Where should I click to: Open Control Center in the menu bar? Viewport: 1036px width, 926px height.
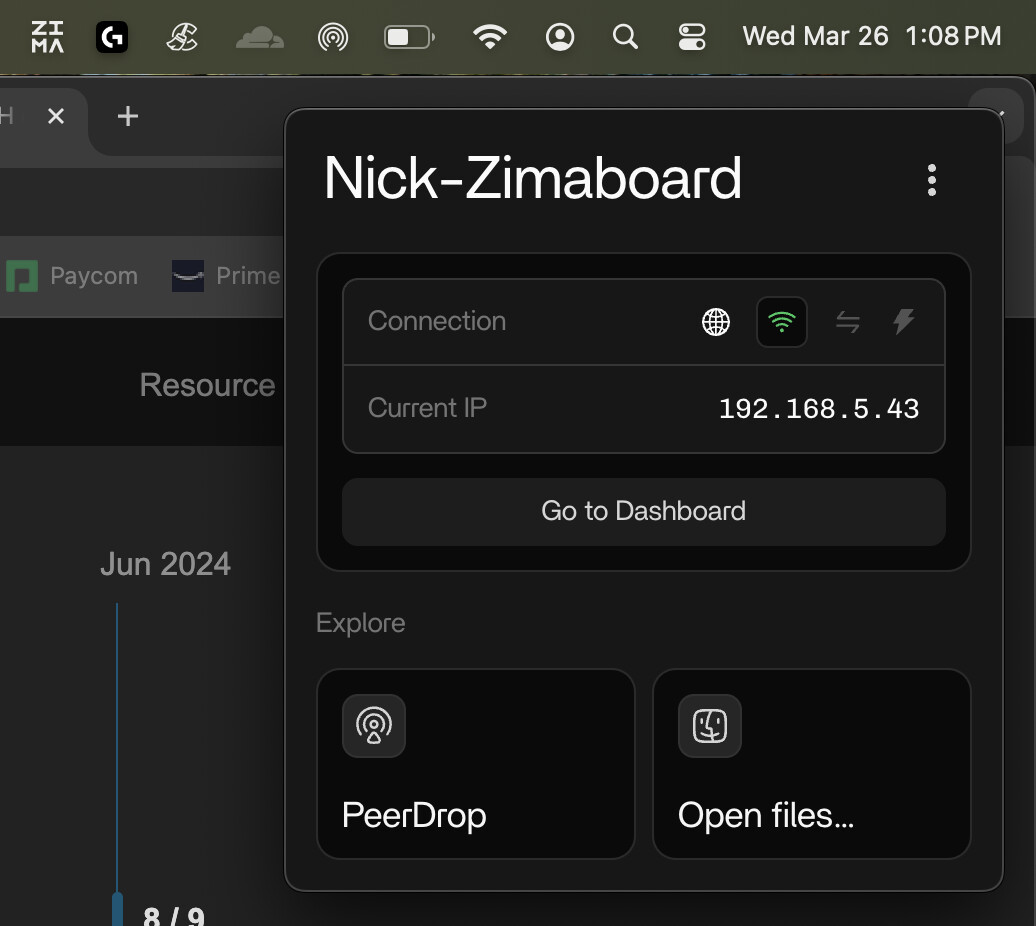point(692,37)
